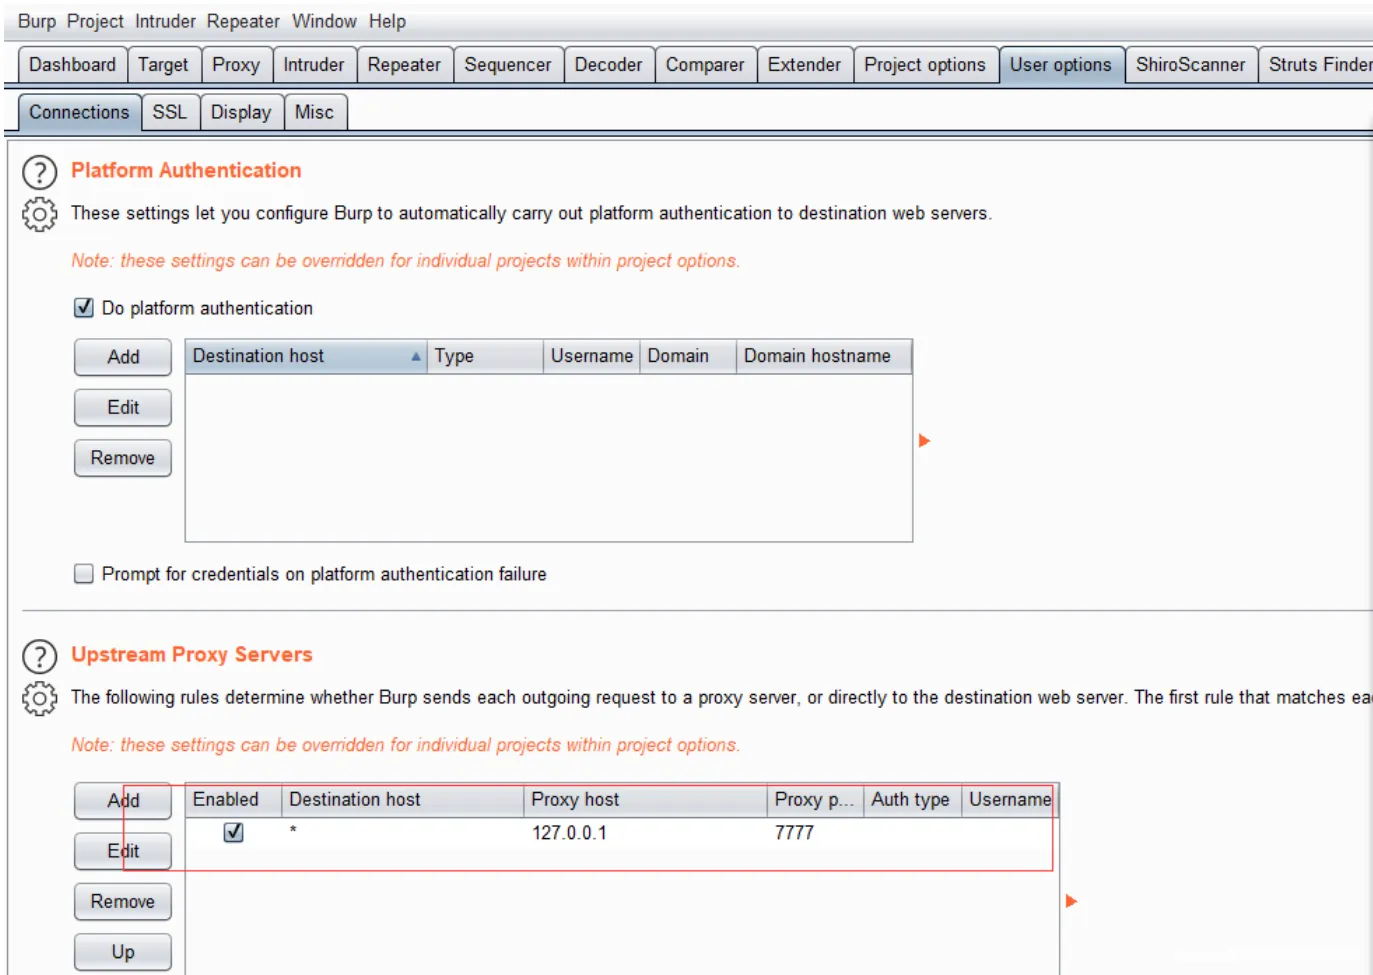This screenshot has width=1373, height=975.
Task: Sort by Destination host column header arrow
Action: point(415,357)
